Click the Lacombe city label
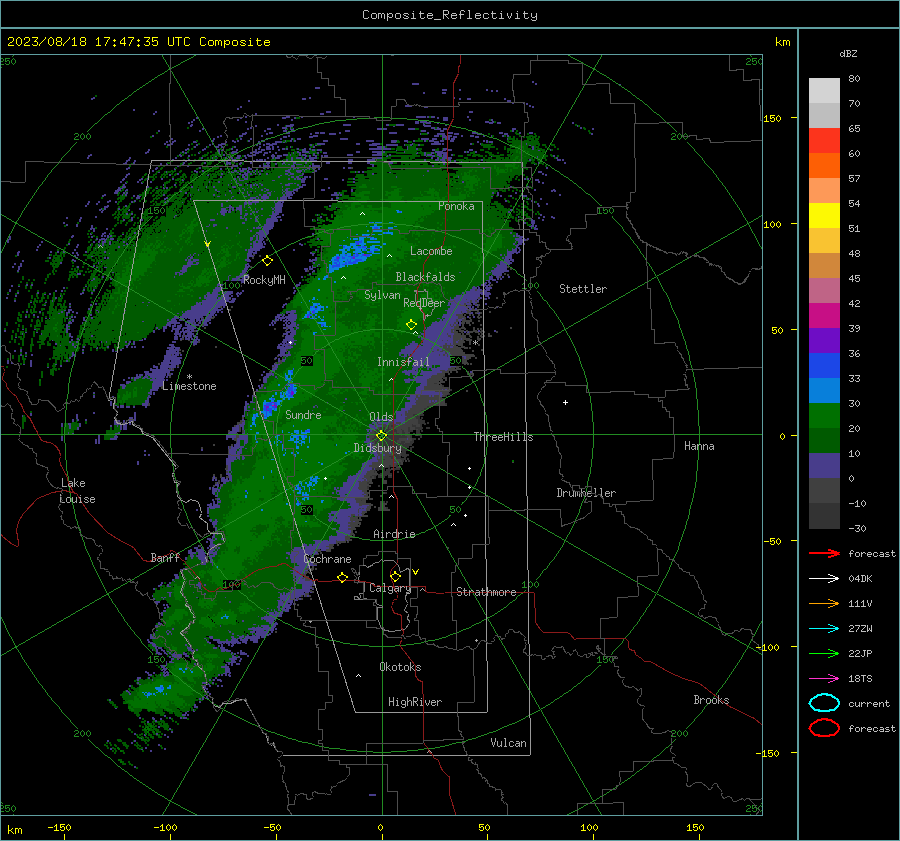This screenshot has width=900, height=841. [431, 251]
